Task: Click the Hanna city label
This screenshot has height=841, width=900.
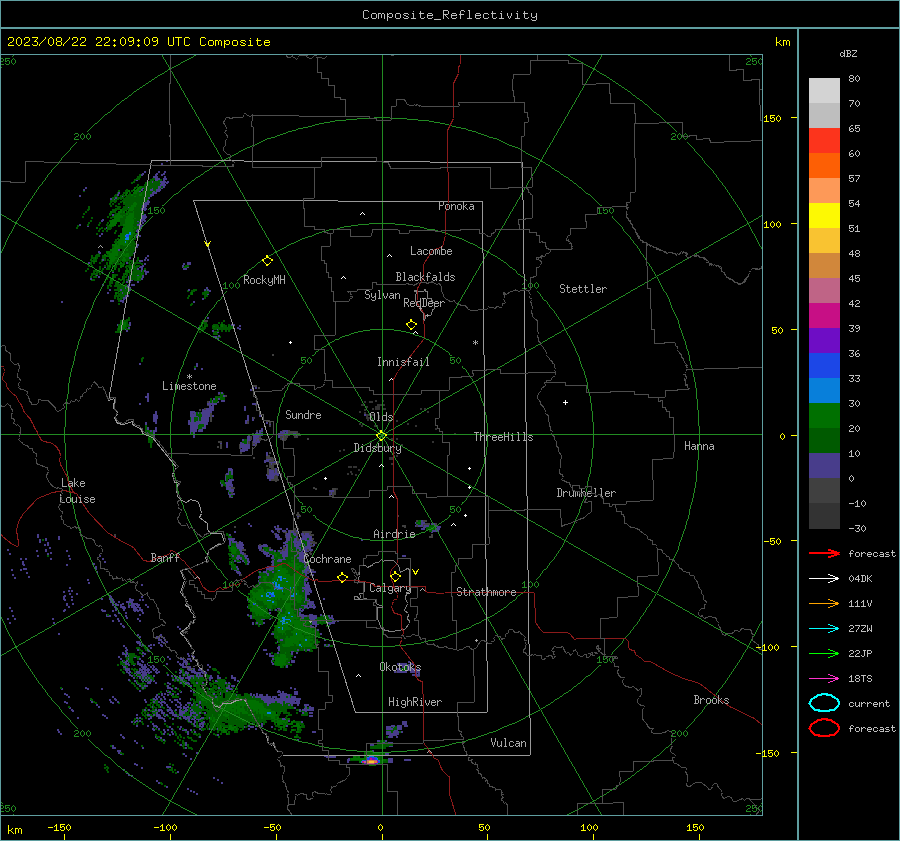Action: 699,446
